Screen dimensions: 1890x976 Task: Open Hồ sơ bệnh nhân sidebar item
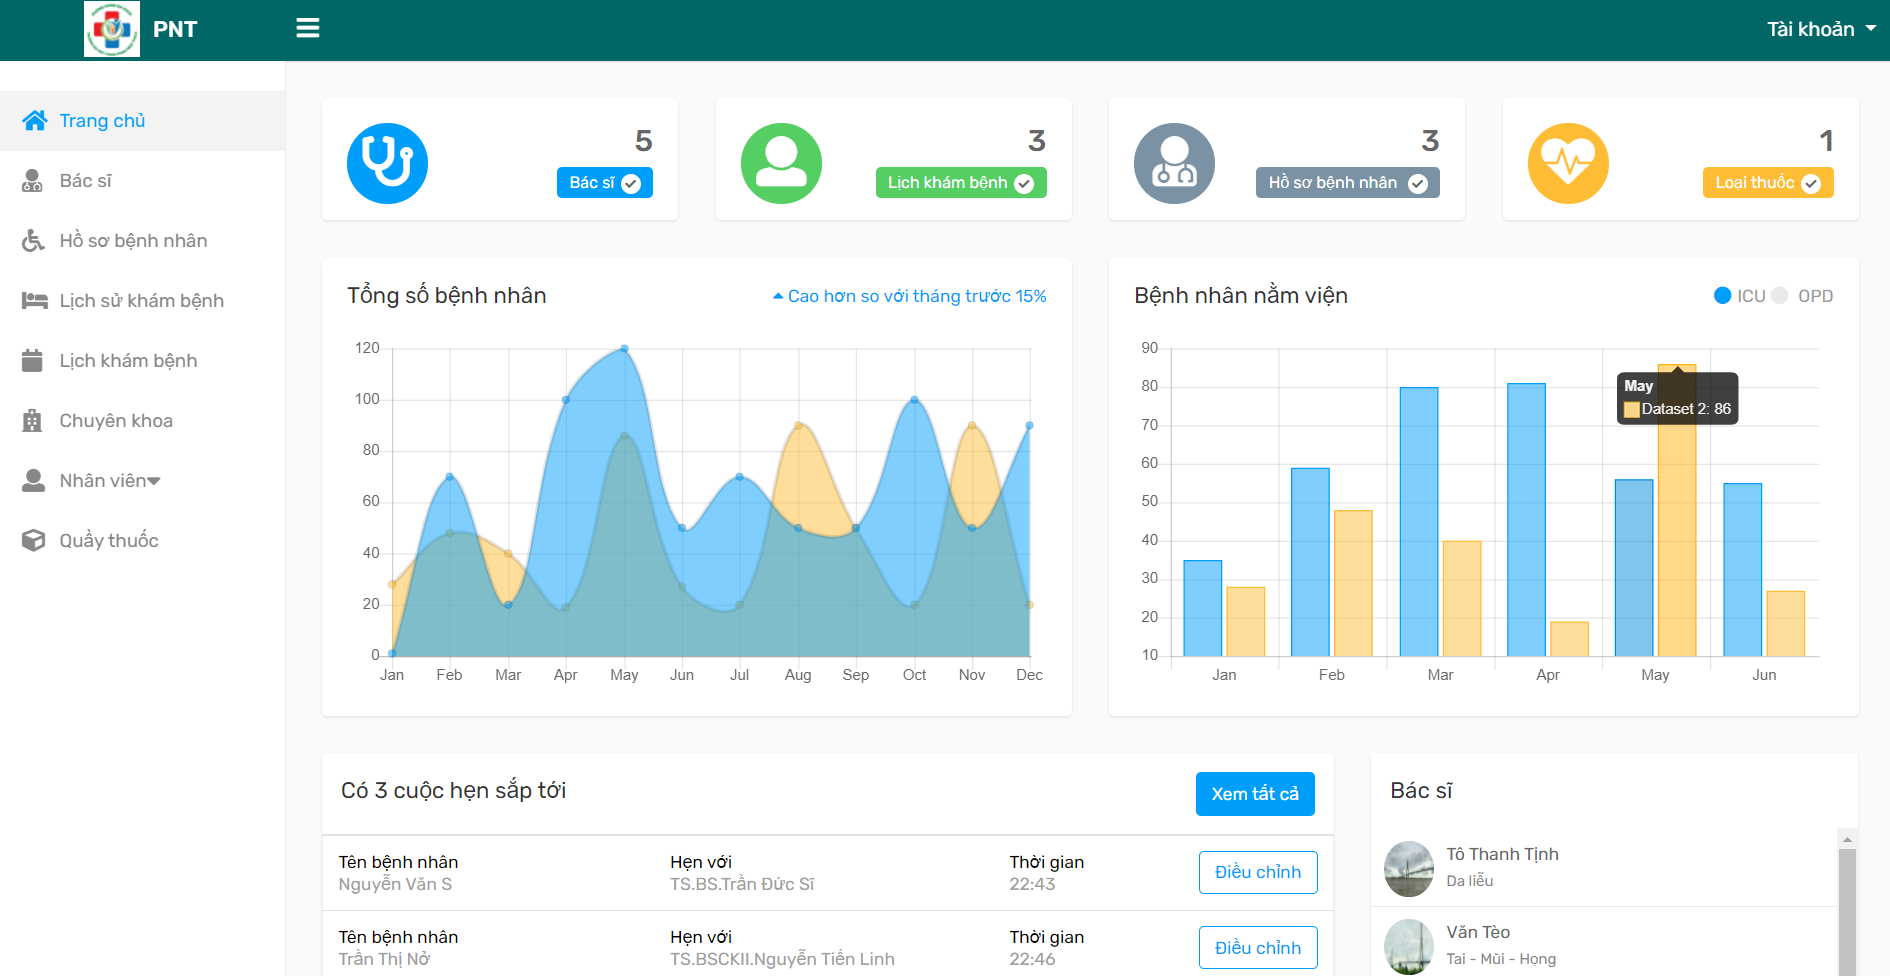[143, 241]
